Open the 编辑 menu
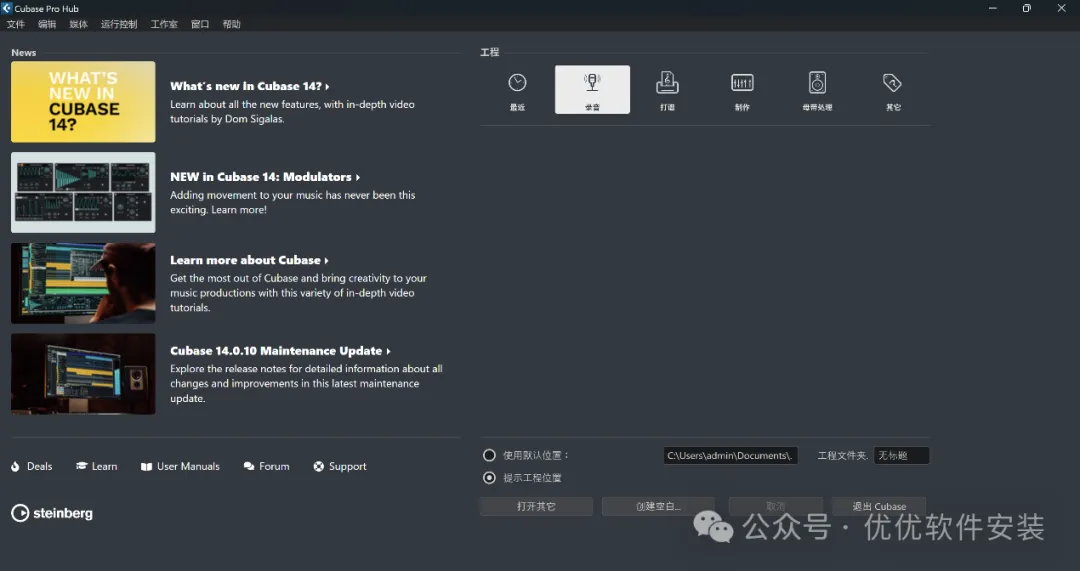This screenshot has height=571, width=1080. (47, 24)
